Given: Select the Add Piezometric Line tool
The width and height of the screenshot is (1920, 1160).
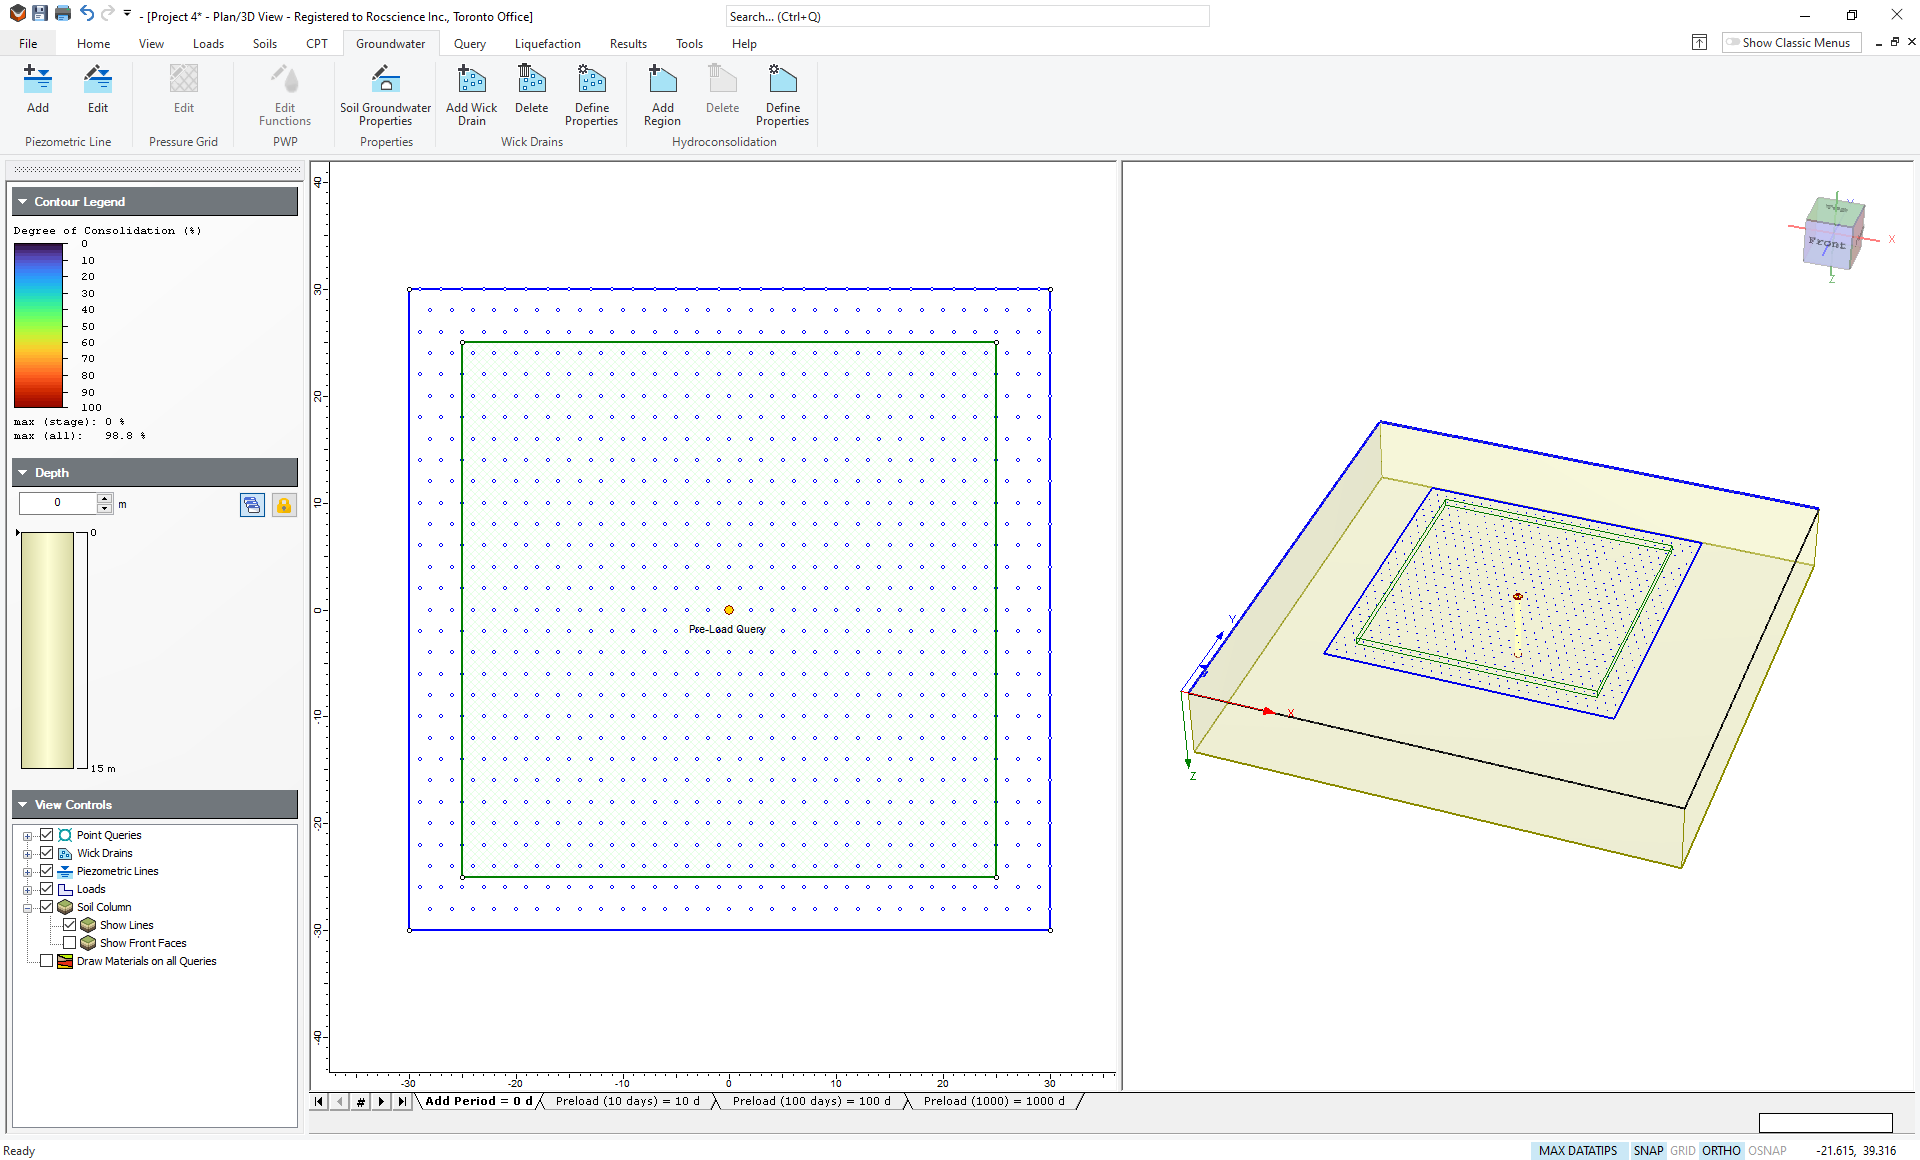Looking at the screenshot, I should 37,90.
